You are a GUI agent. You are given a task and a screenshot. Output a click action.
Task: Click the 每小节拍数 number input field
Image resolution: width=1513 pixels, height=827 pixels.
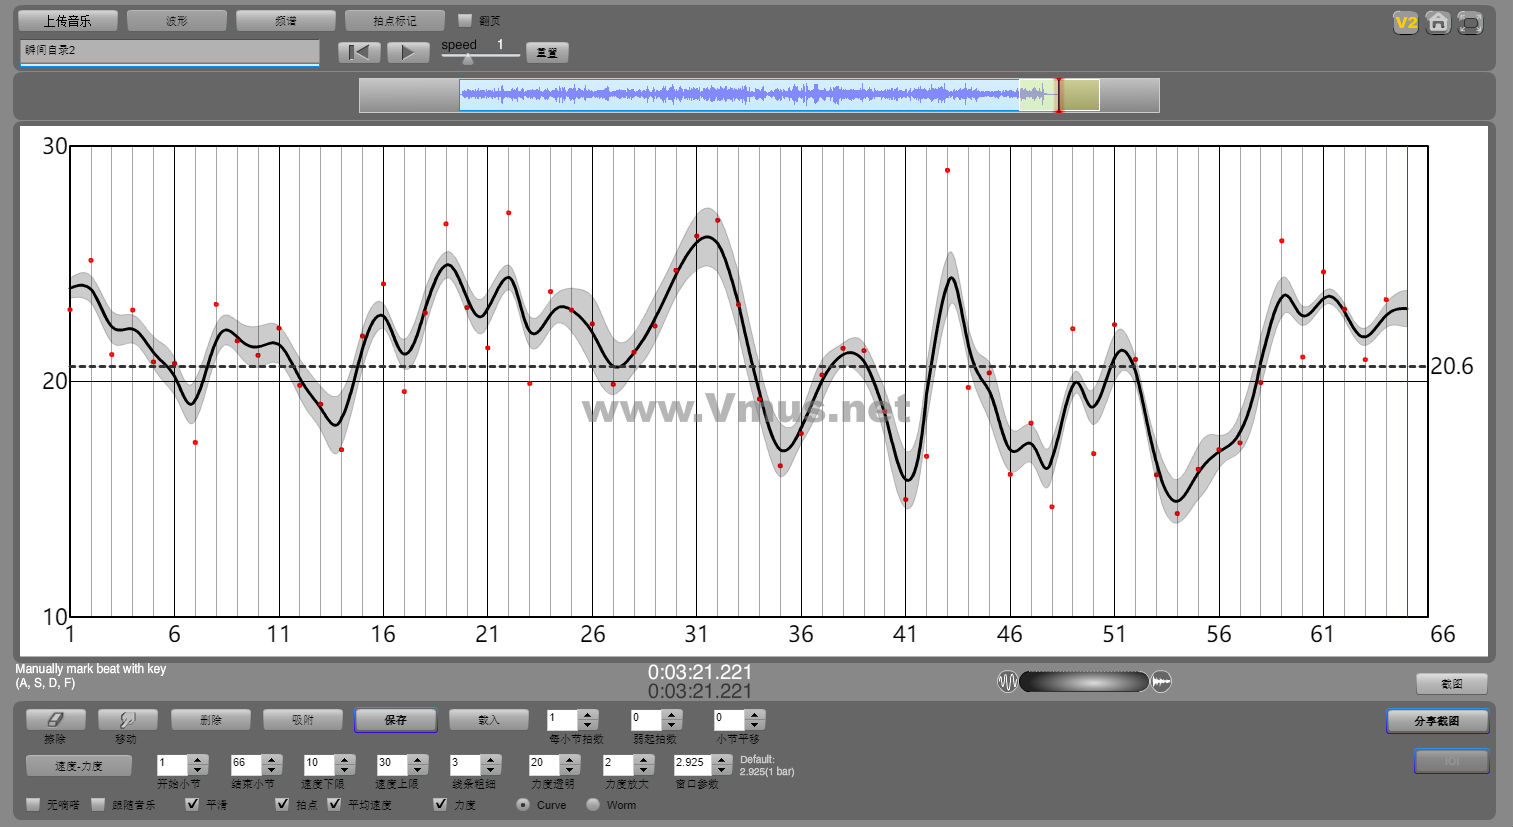tap(563, 719)
